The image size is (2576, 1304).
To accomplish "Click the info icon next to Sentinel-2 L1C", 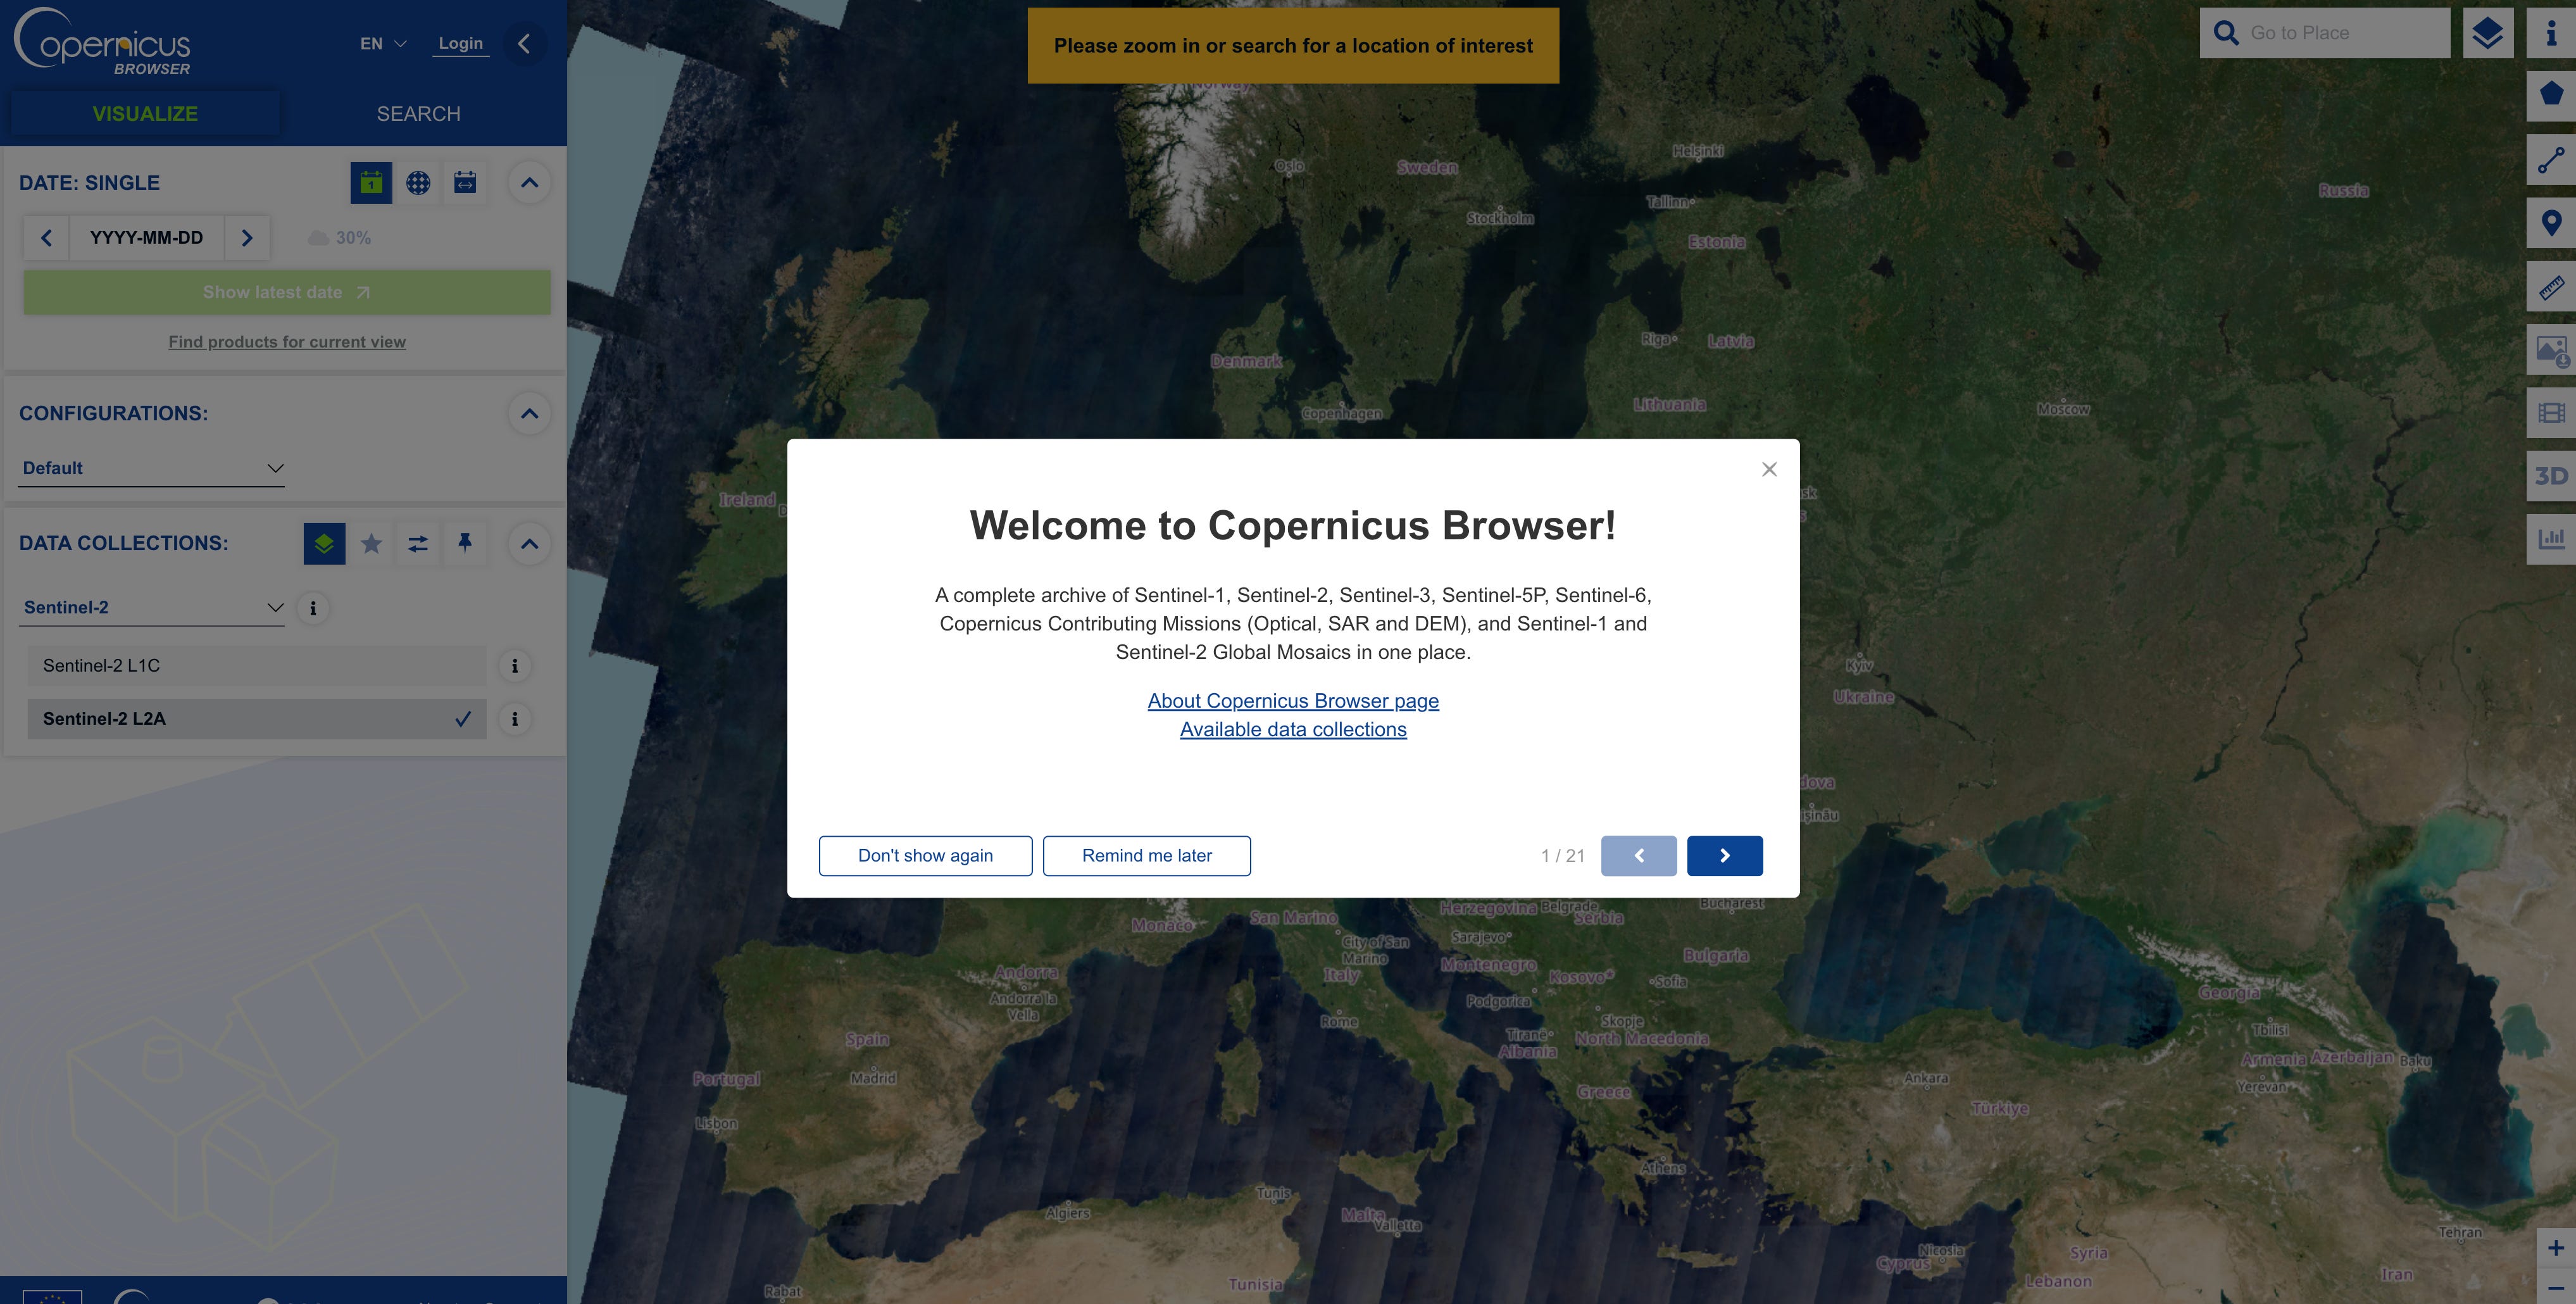I will 515,666.
